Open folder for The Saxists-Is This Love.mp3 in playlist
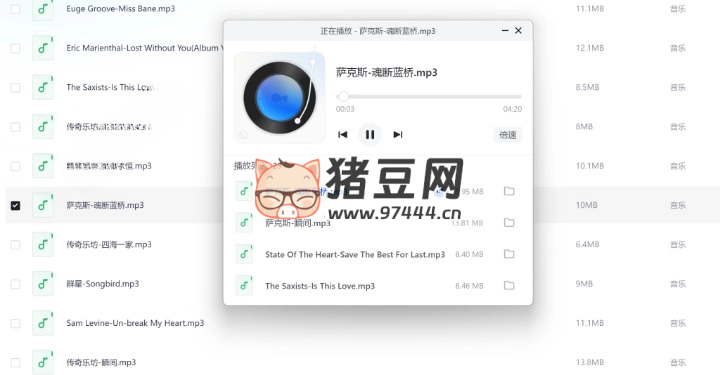The height and width of the screenshot is (375, 720). [x=509, y=285]
